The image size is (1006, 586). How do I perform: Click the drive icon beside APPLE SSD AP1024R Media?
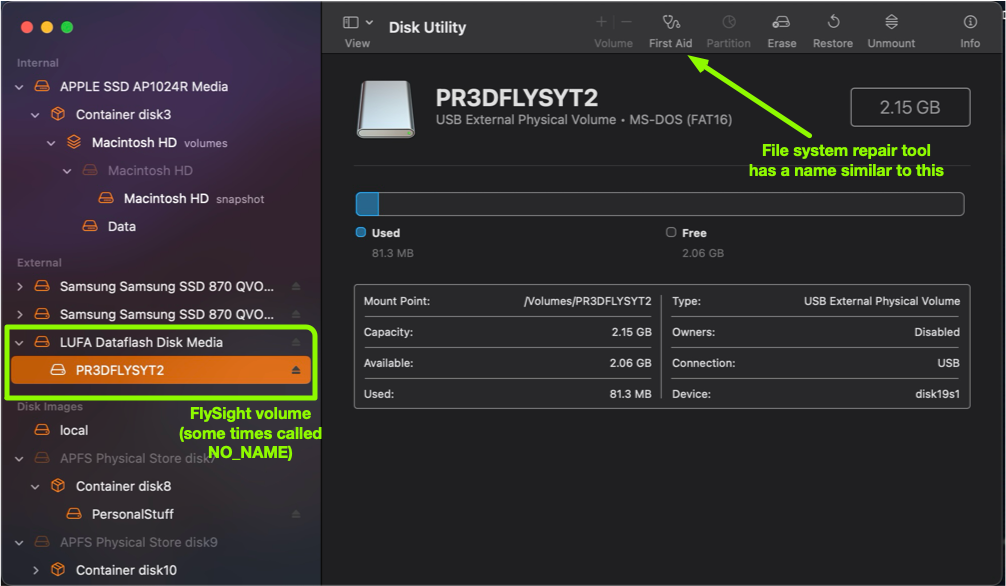pos(42,86)
